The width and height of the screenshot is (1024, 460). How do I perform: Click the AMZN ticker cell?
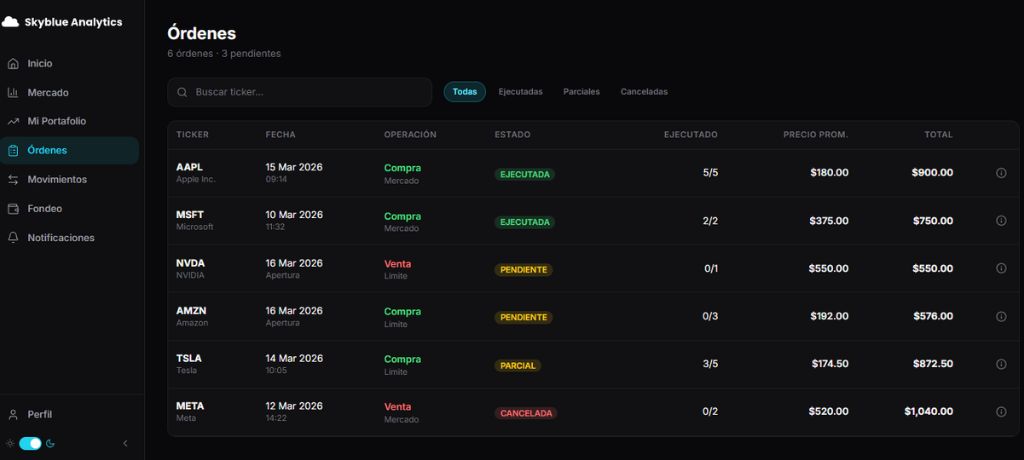(x=192, y=316)
